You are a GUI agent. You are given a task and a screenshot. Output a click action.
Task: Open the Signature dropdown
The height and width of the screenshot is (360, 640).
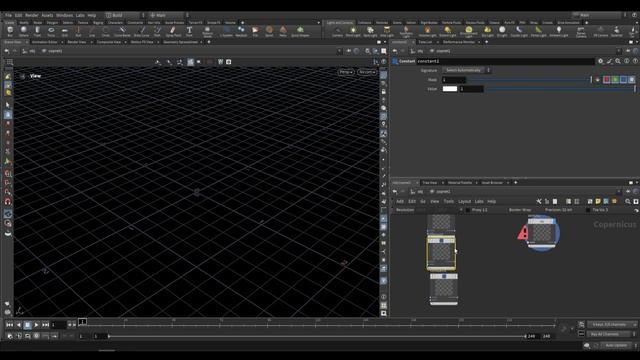[x=466, y=70]
